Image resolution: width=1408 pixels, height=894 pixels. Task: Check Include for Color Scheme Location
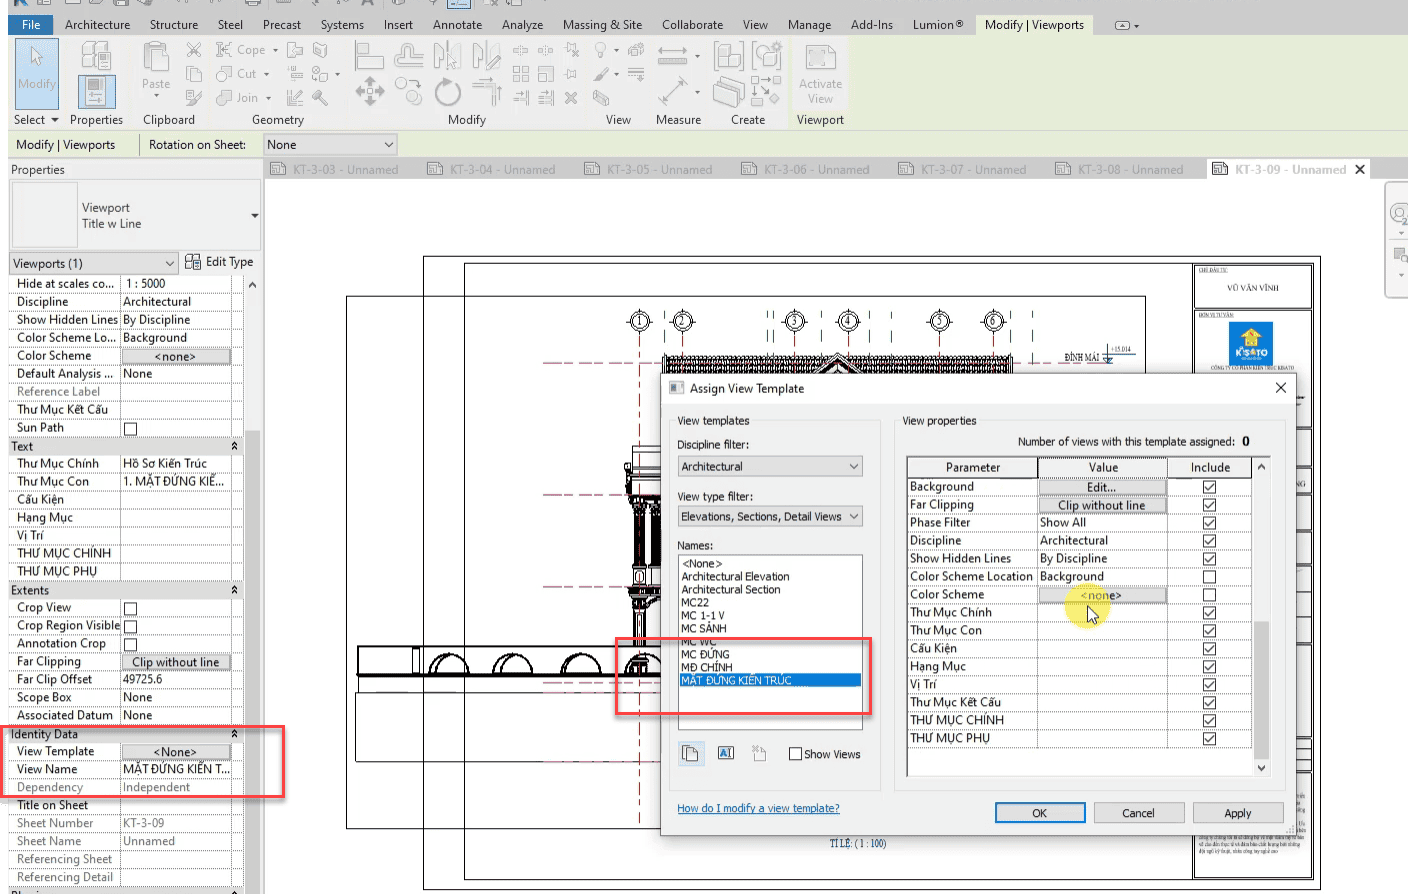[x=1209, y=577]
